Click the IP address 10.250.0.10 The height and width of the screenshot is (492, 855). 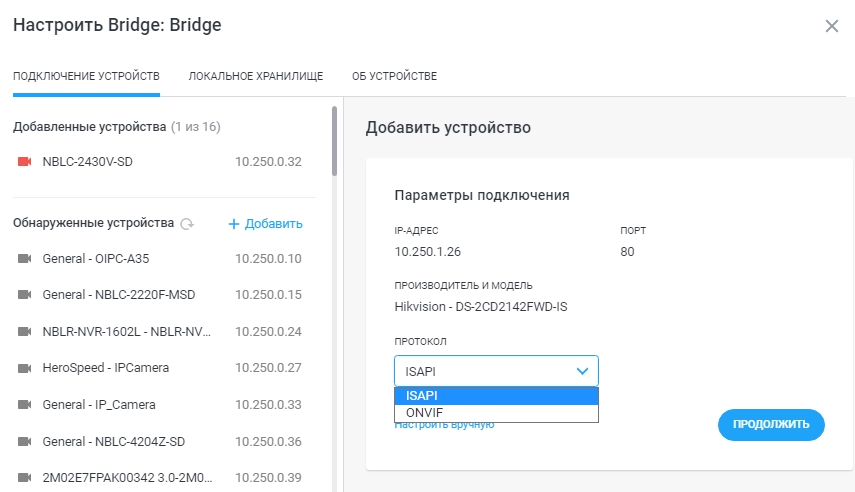[x=268, y=259]
